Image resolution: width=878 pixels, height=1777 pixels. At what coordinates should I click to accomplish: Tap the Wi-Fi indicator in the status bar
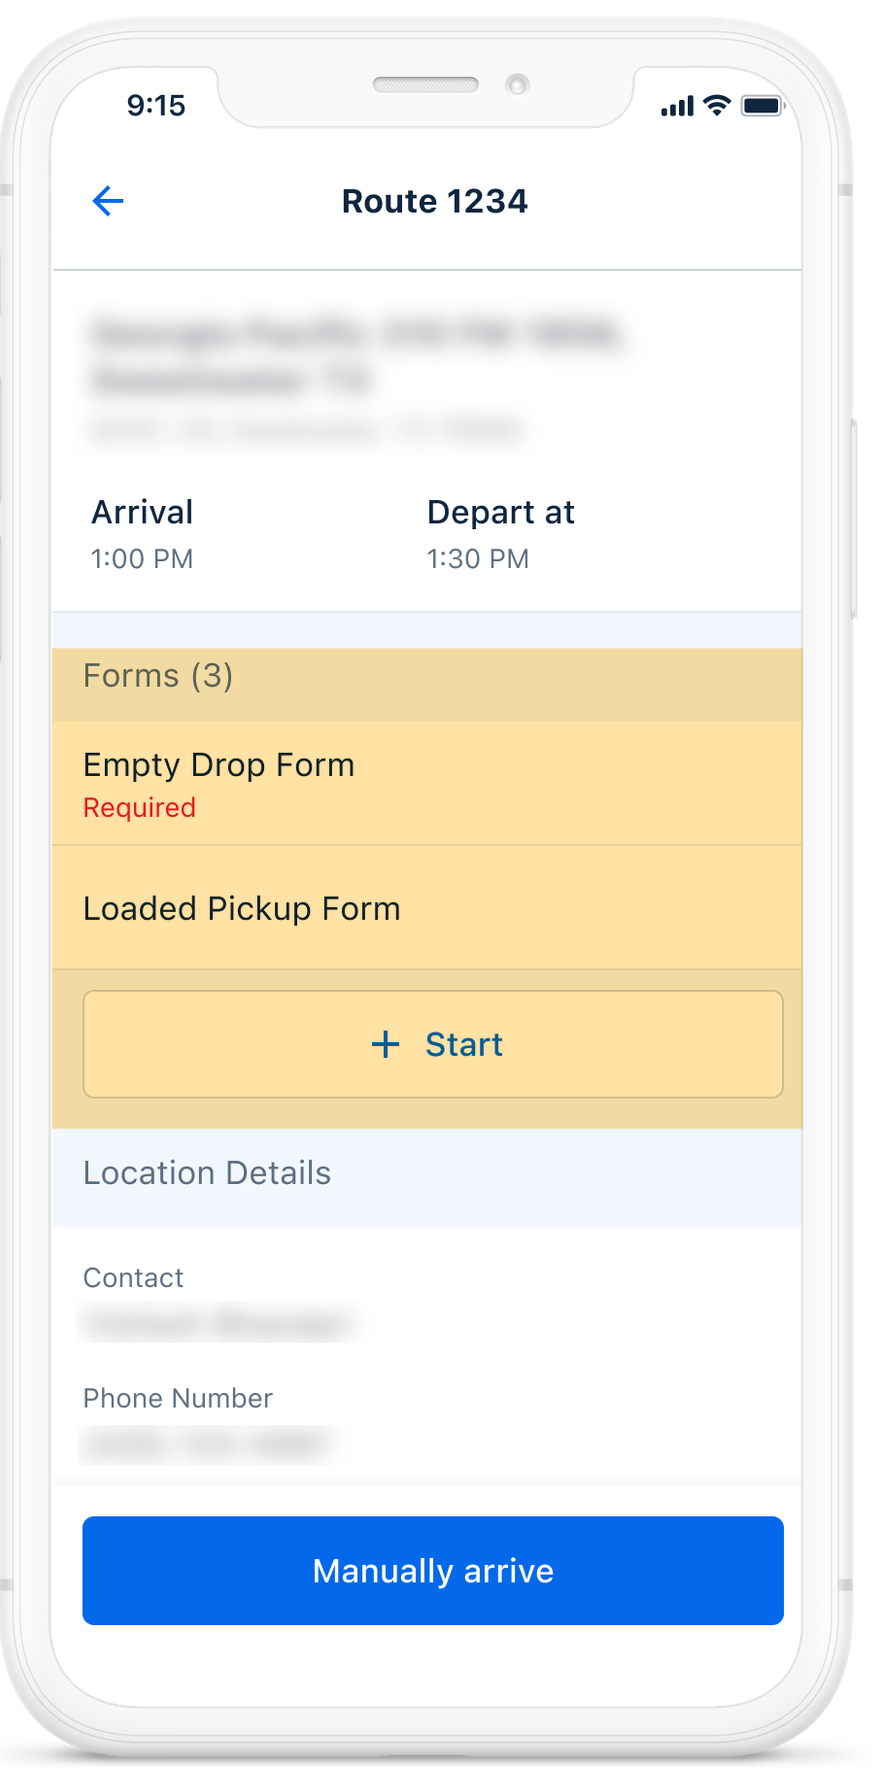(x=716, y=104)
